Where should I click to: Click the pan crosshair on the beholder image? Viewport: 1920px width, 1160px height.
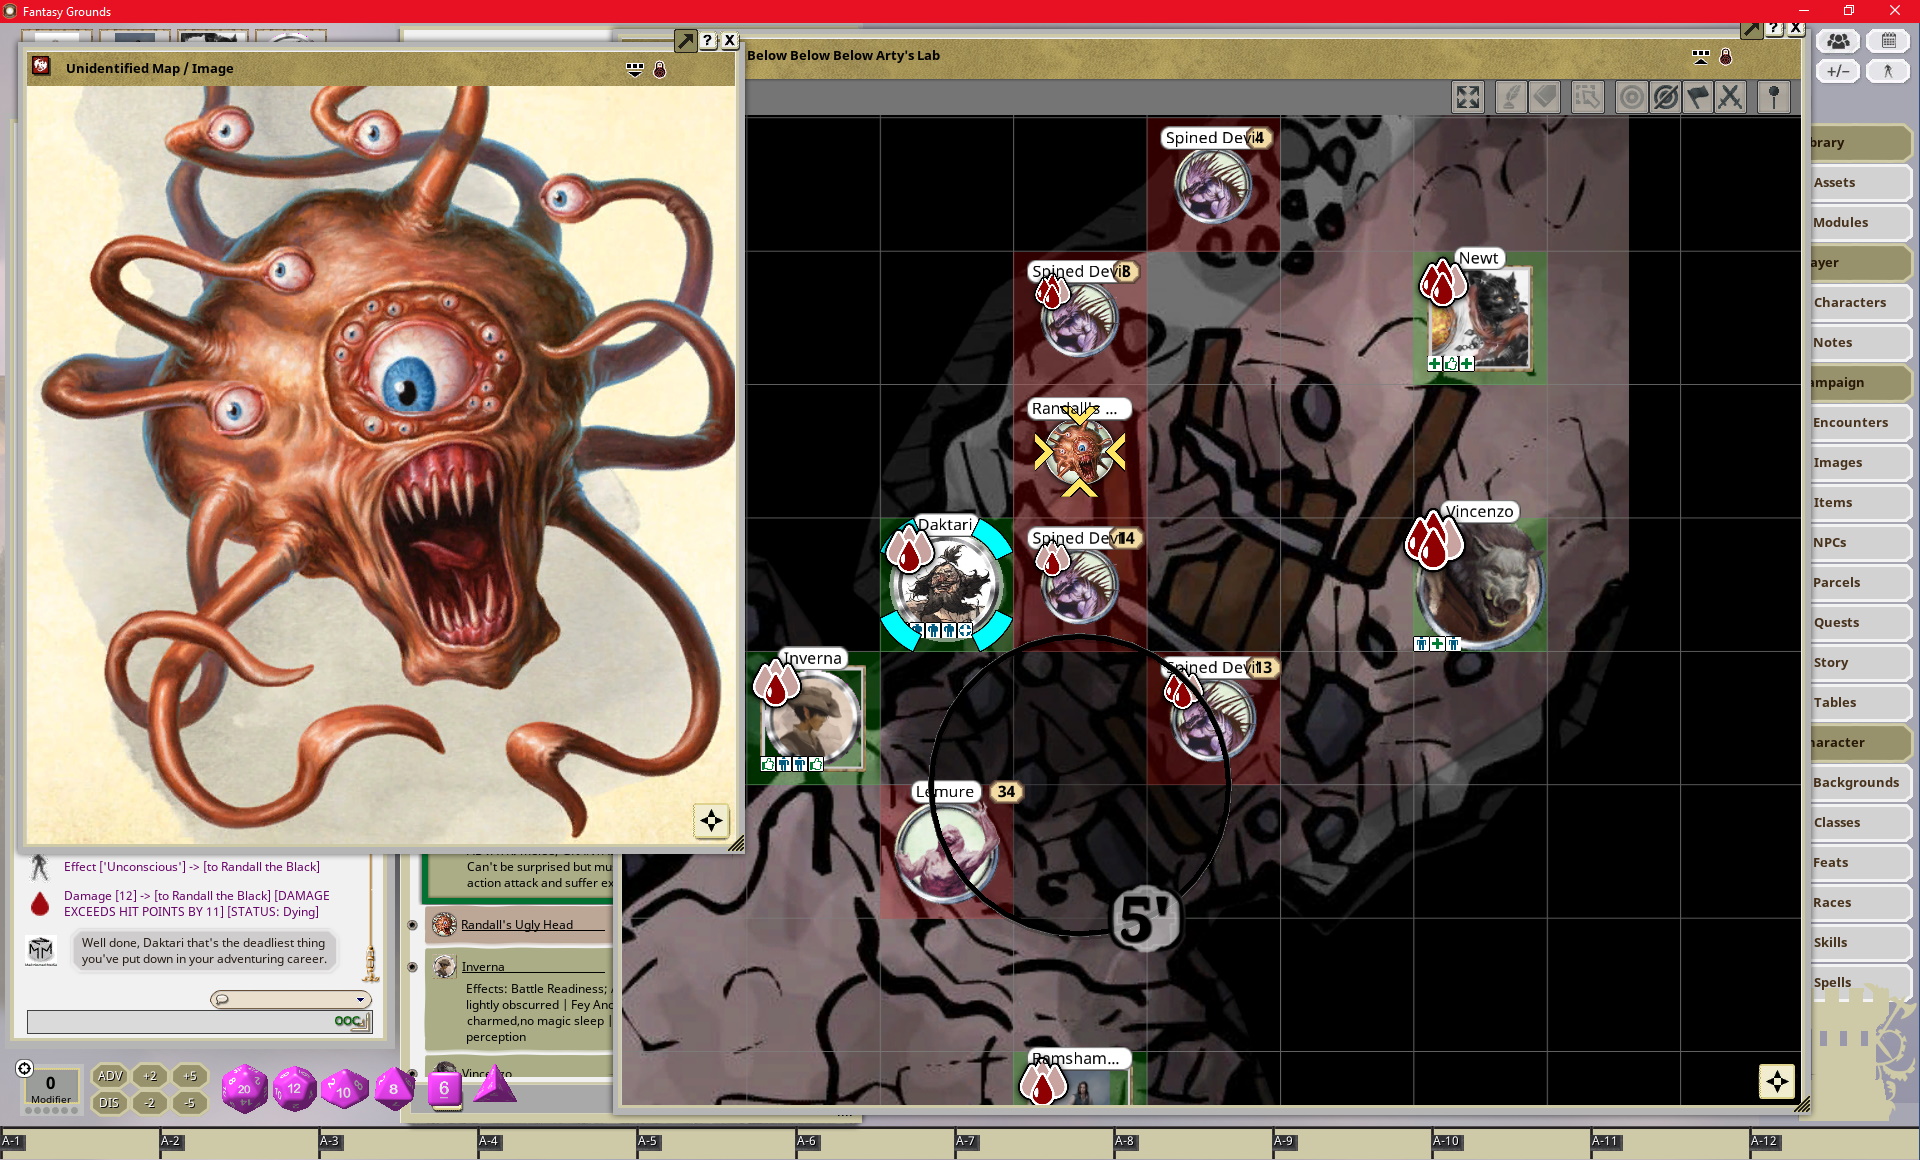pyautogui.click(x=711, y=821)
